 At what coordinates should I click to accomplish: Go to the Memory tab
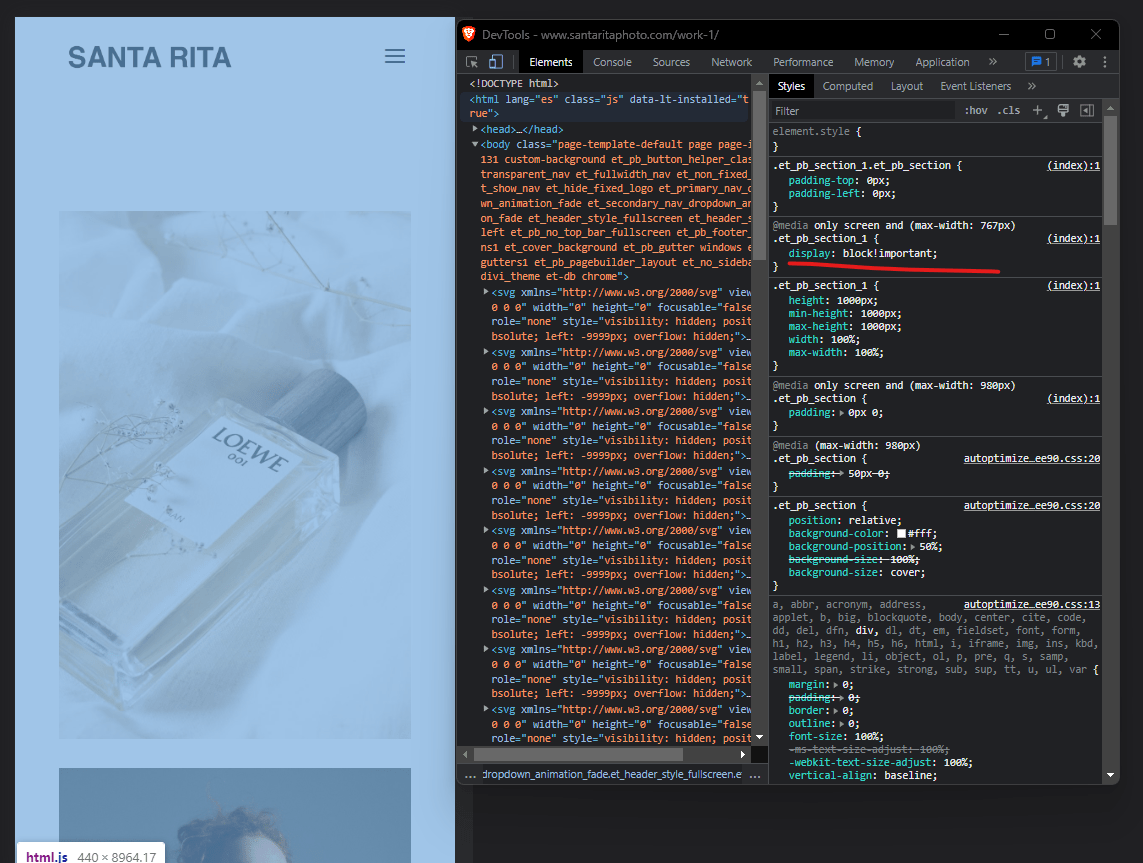pyautogui.click(x=874, y=62)
